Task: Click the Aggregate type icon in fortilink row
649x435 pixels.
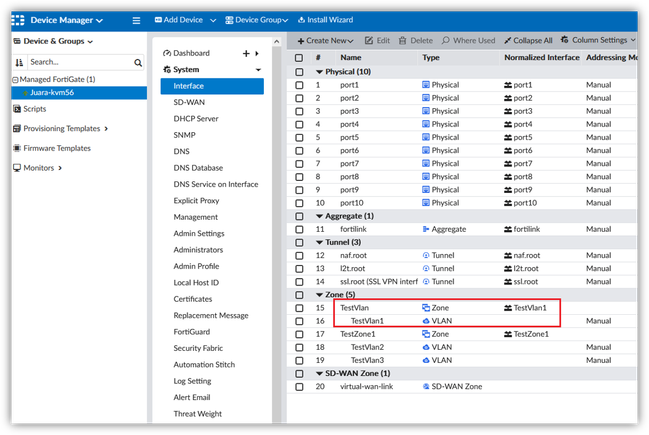Action: tap(425, 229)
